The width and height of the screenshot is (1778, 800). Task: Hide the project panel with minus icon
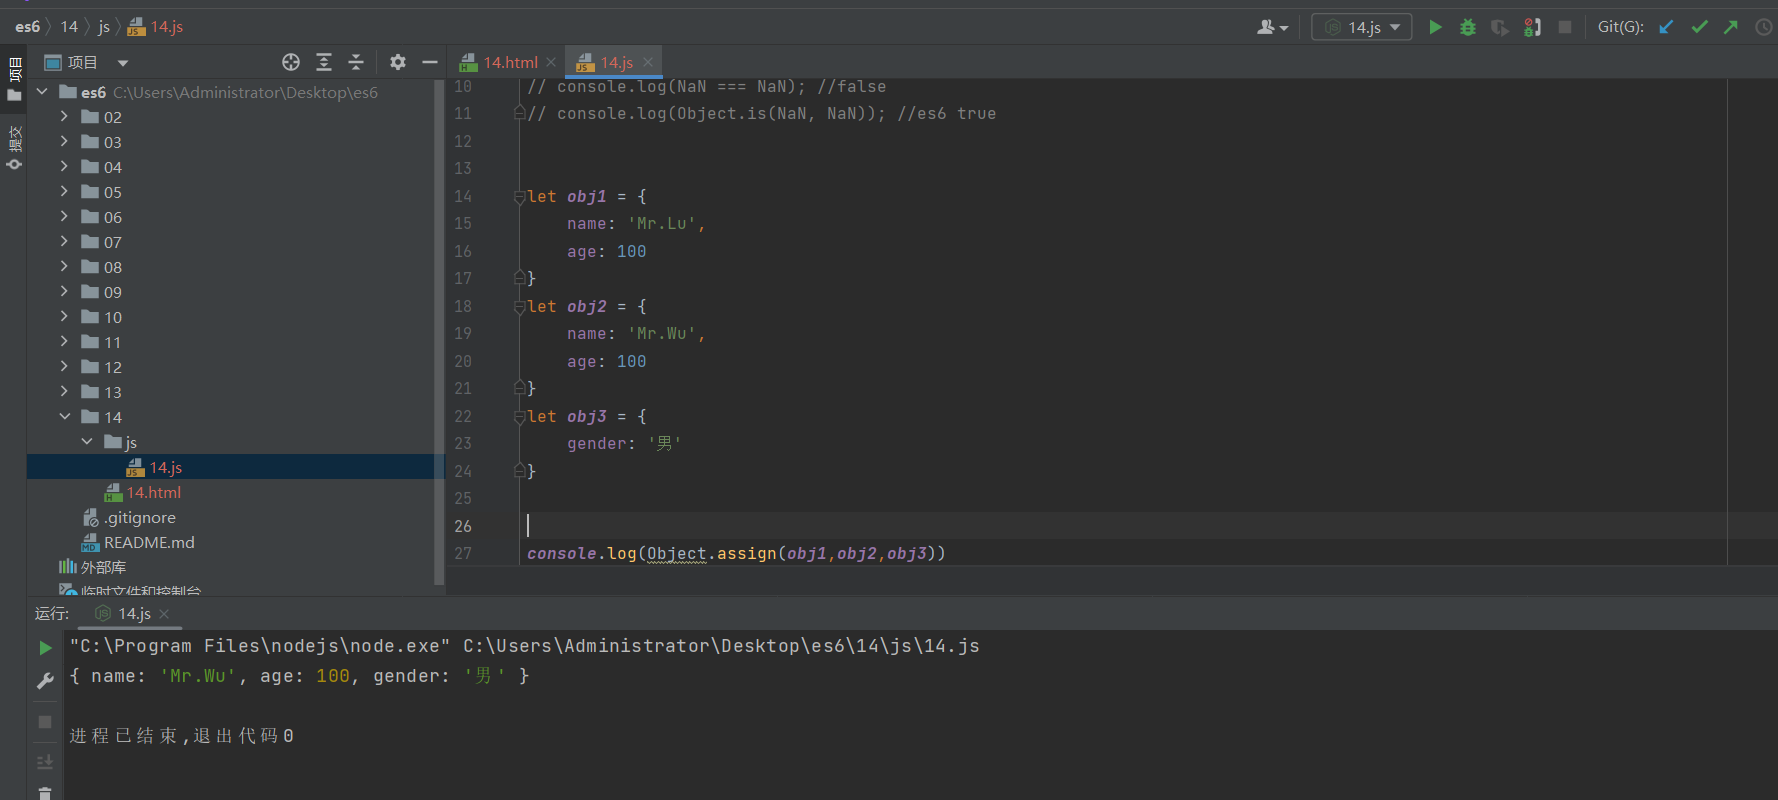(430, 62)
